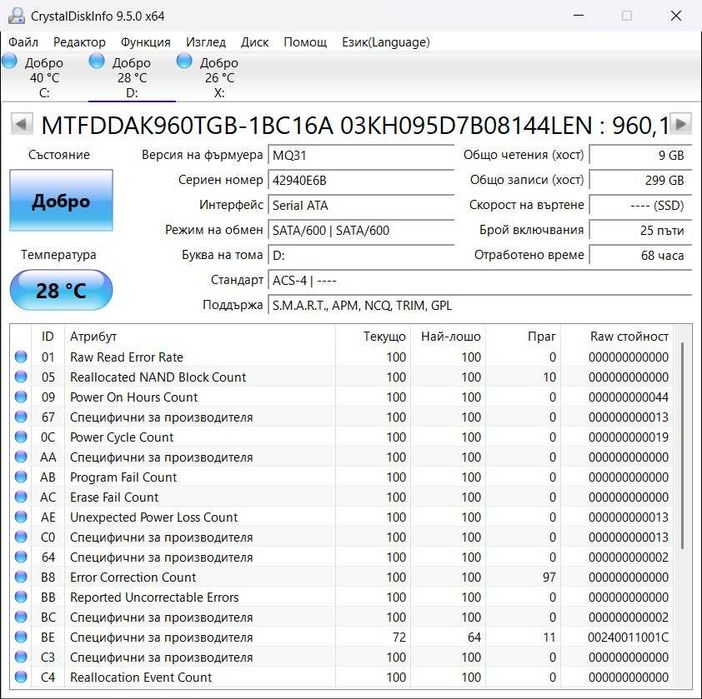Click the blue status orb for drive X:
Image resolution: width=702 pixels, height=699 pixels.
point(184,61)
